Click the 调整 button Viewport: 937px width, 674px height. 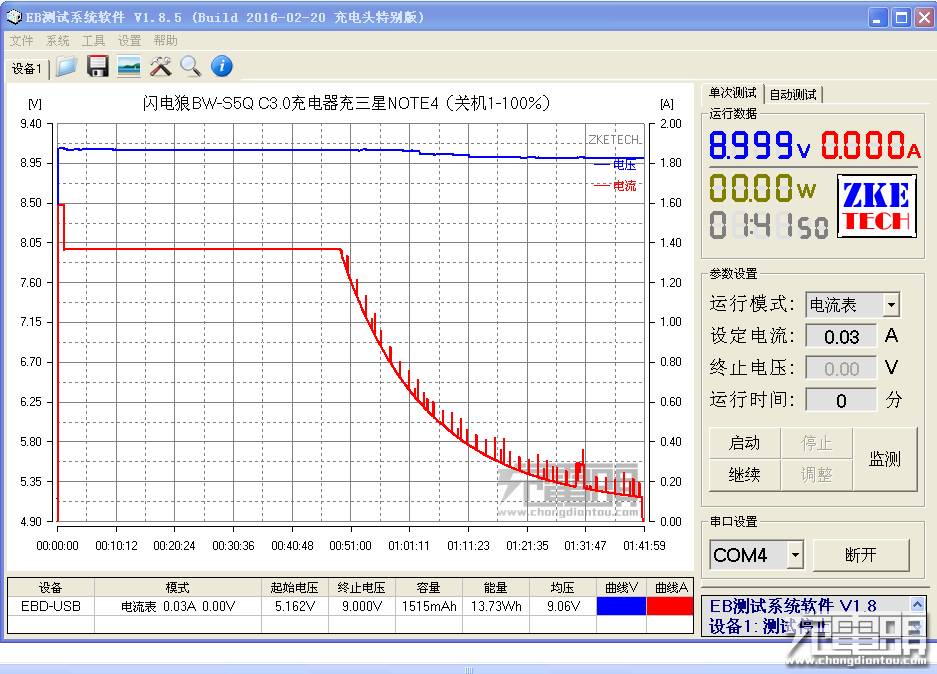click(816, 475)
